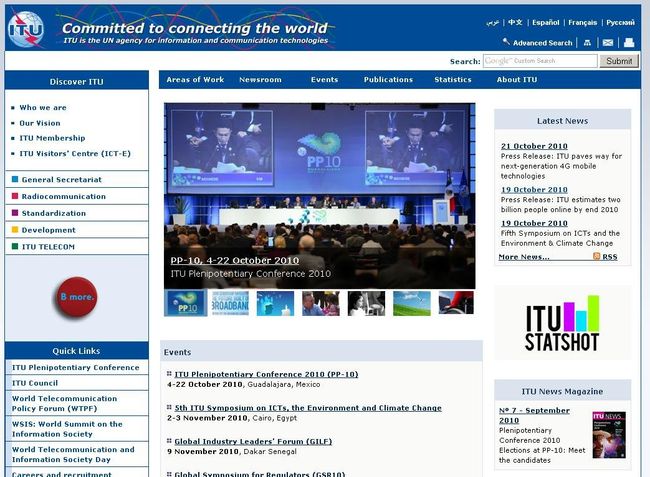Click the ITU globe logo
This screenshot has width=650, height=477.
26,29
